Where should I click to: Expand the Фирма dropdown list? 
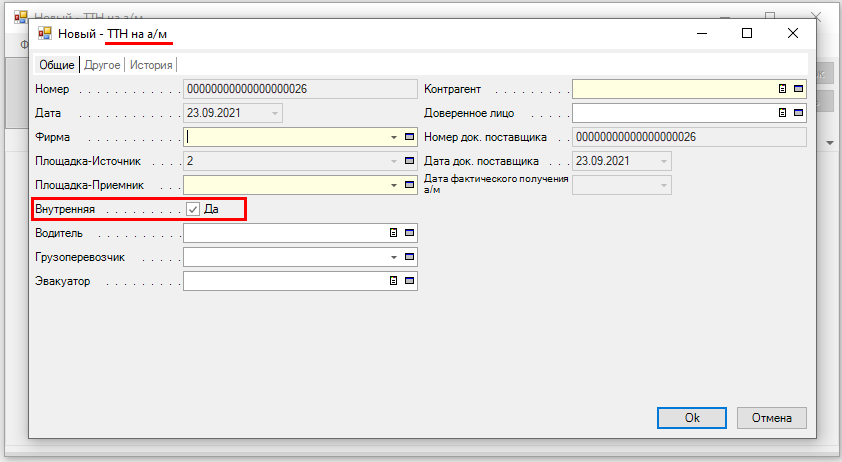click(x=394, y=137)
